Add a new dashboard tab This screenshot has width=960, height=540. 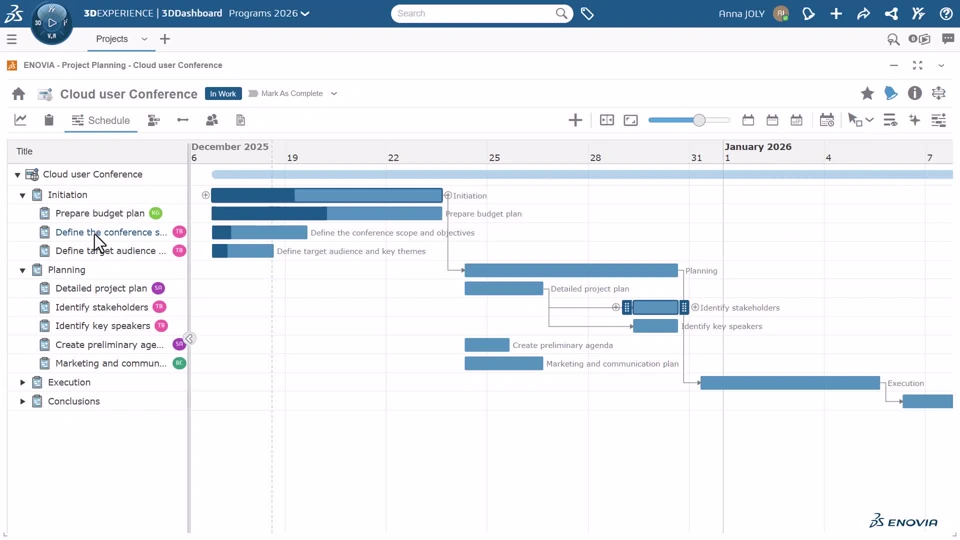click(x=165, y=39)
